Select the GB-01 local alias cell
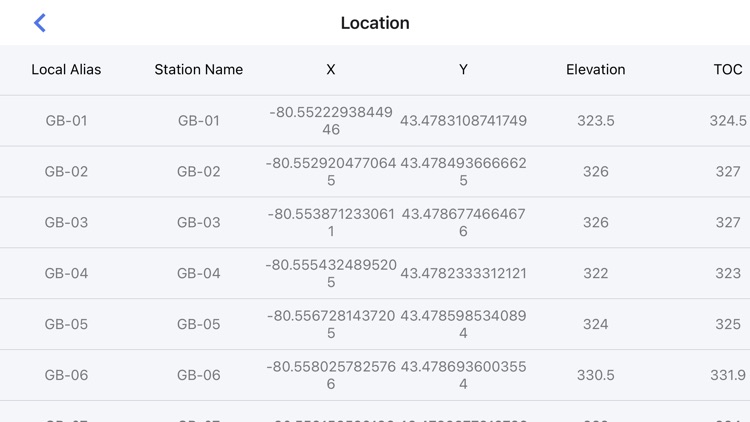 [x=66, y=121]
